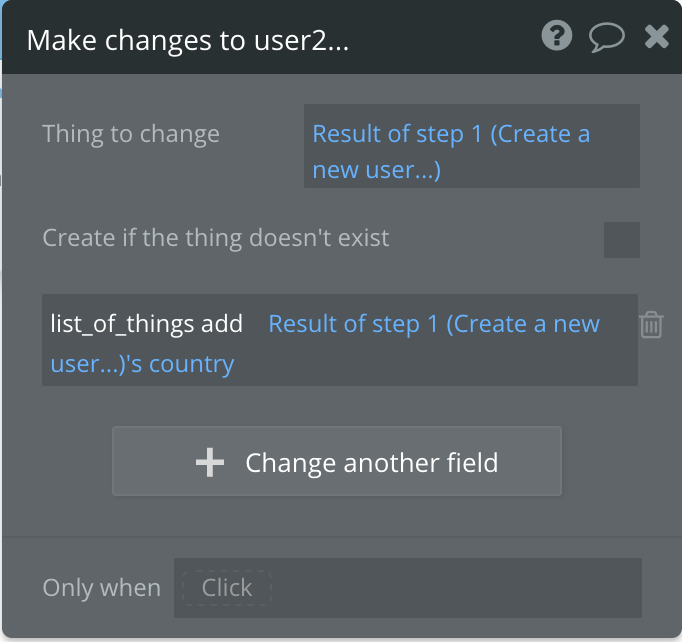Screen dimensions: 682x642
Task: Enable 'Create if the thing doesn't exist' checkbox
Action: click(x=621, y=240)
